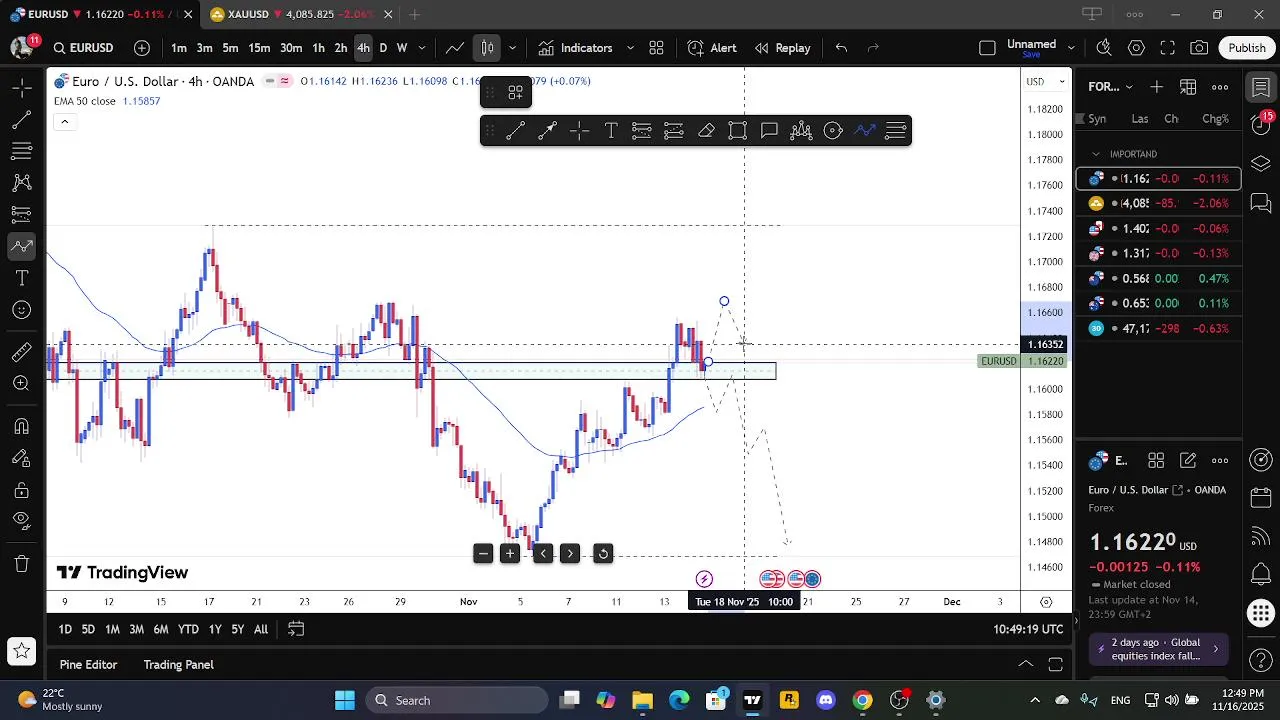Toggle stay in drawing mode
1280x720 pixels.
[21, 458]
